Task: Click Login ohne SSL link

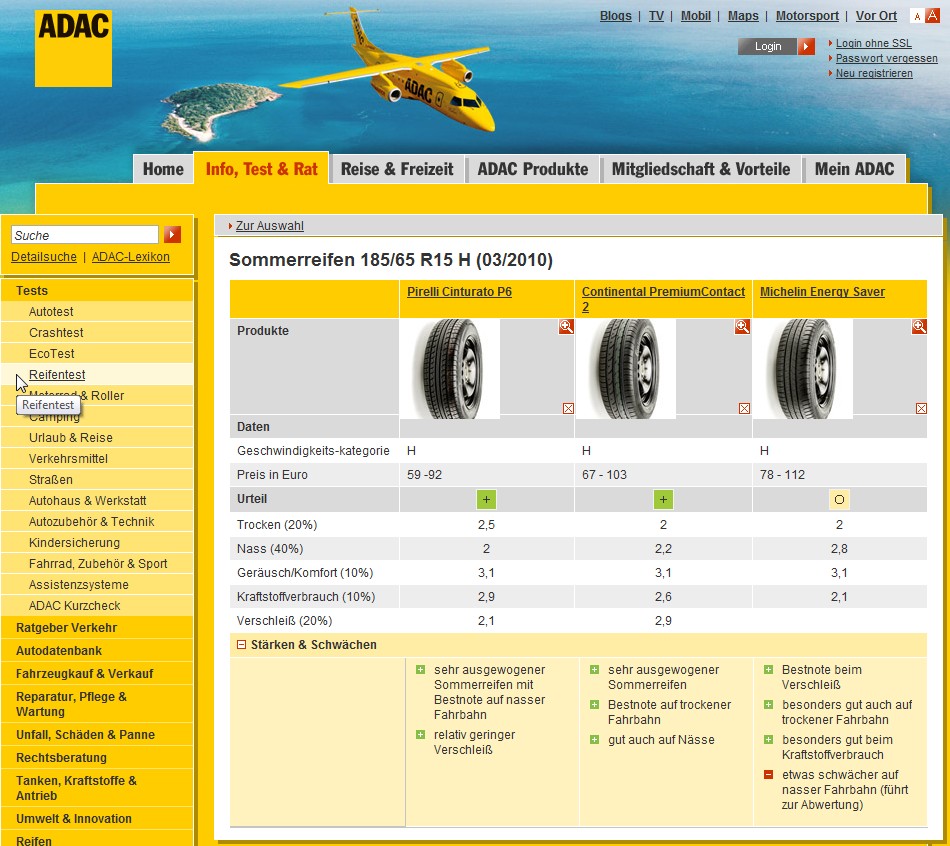Action: pos(874,43)
